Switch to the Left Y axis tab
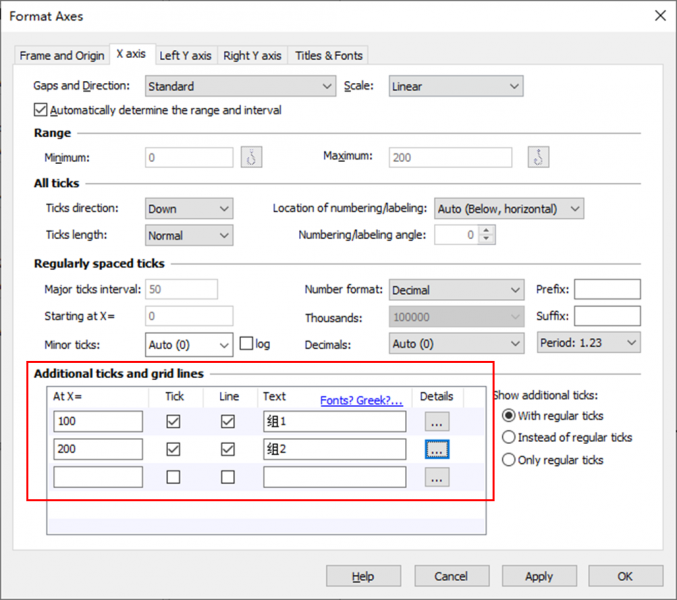This screenshot has width=677, height=600. pos(185,55)
